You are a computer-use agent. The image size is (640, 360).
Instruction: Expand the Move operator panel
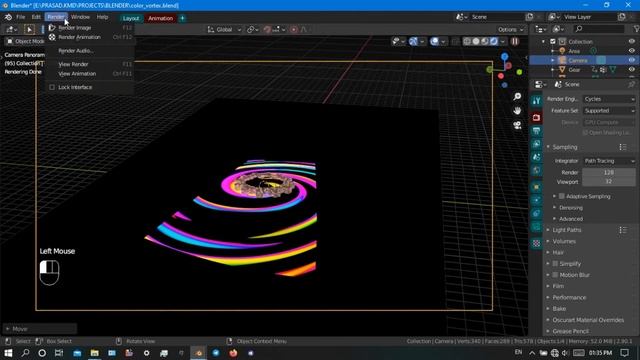click(x=39, y=329)
